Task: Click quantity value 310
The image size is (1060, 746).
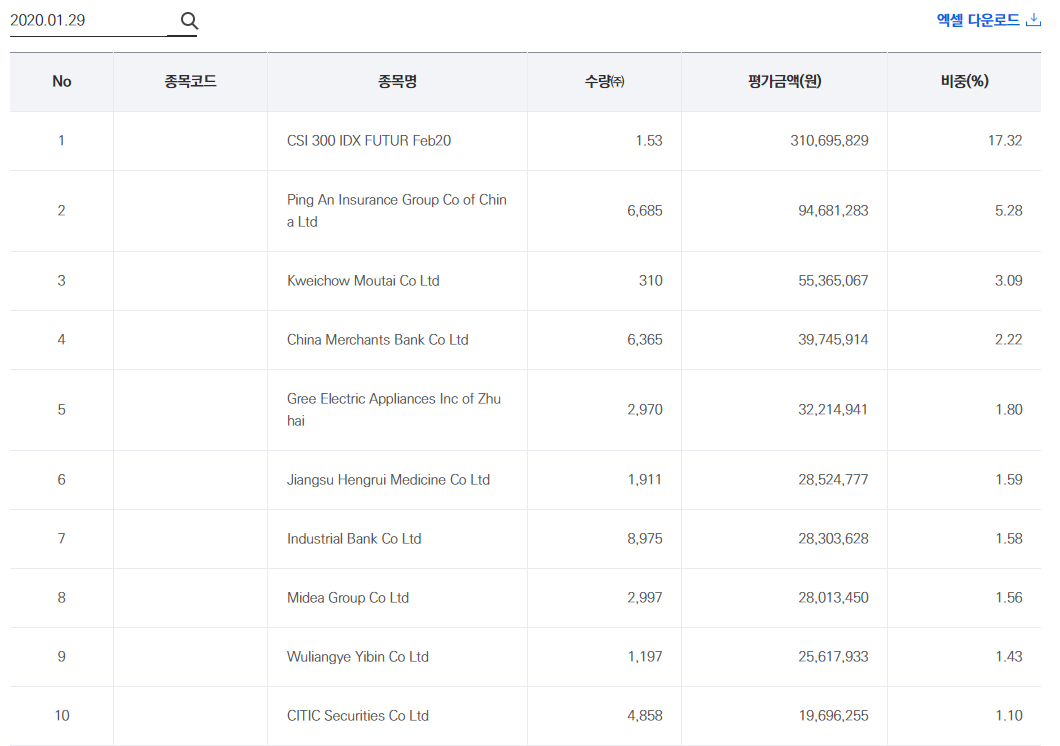Action: point(651,280)
